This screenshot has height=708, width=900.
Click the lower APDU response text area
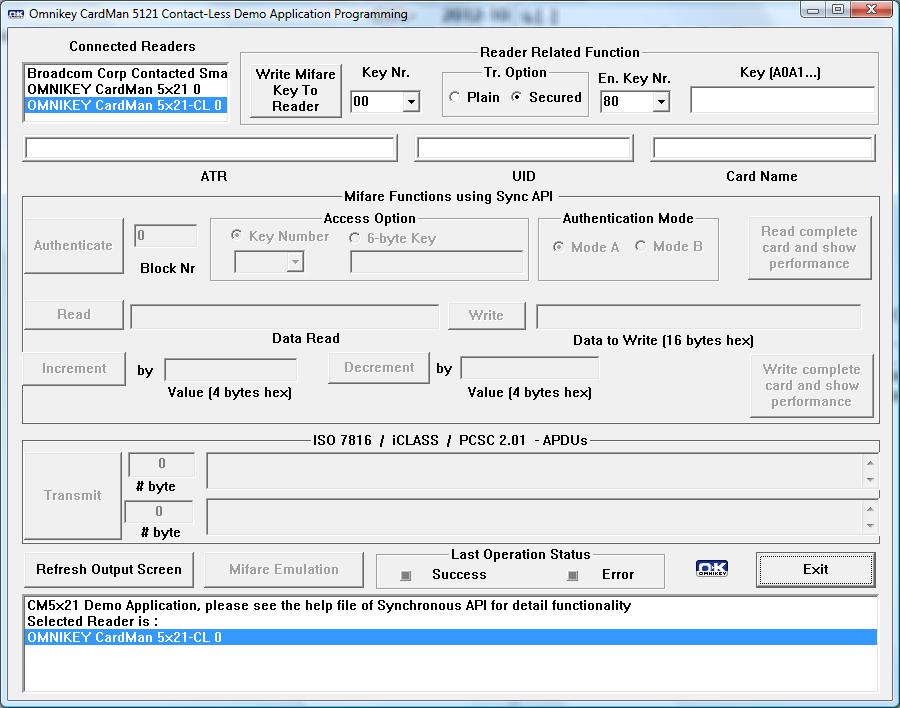tap(534, 517)
